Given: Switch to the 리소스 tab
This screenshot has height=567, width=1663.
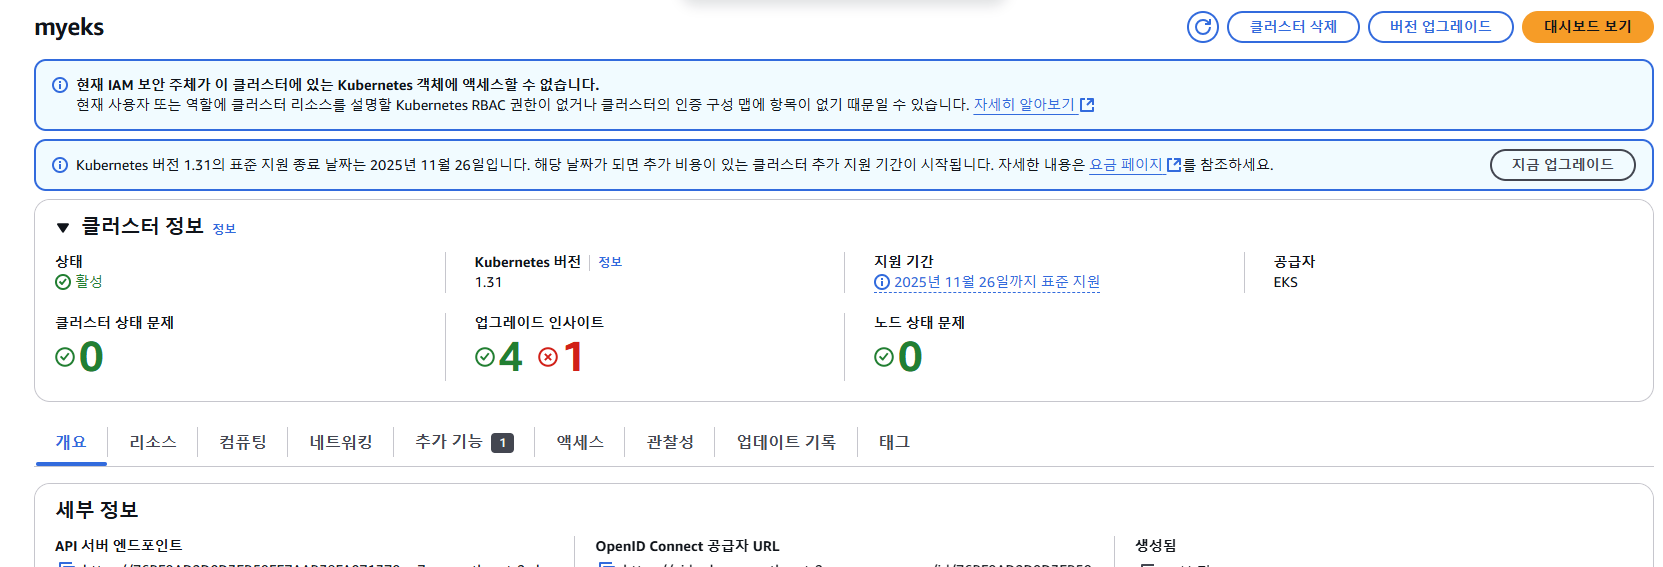Looking at the screenshot, I should click(x=153, y=442).
